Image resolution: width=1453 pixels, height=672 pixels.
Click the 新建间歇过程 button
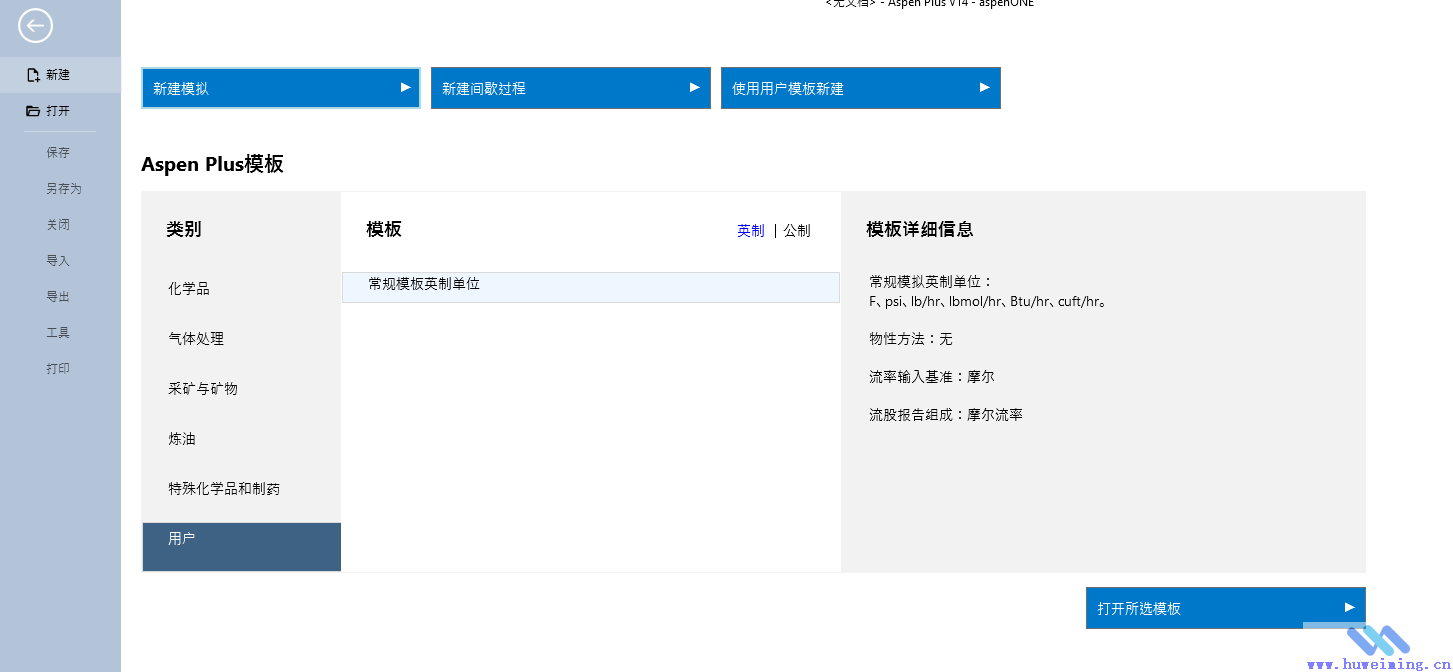click(571, 88)
